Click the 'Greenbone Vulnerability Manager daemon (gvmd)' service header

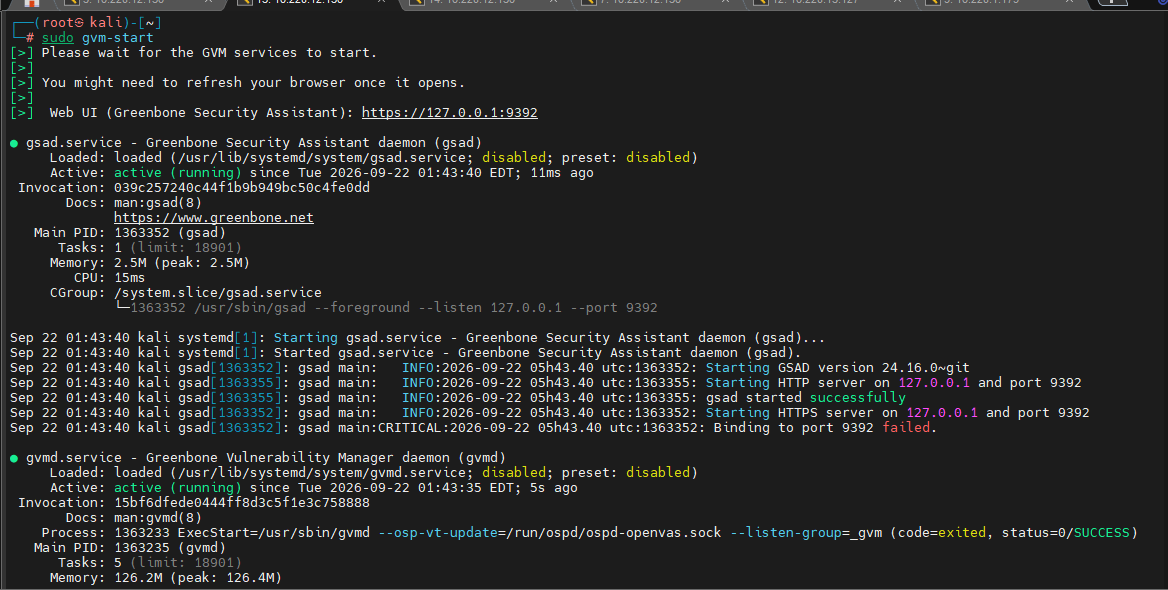tap(326, 457)
